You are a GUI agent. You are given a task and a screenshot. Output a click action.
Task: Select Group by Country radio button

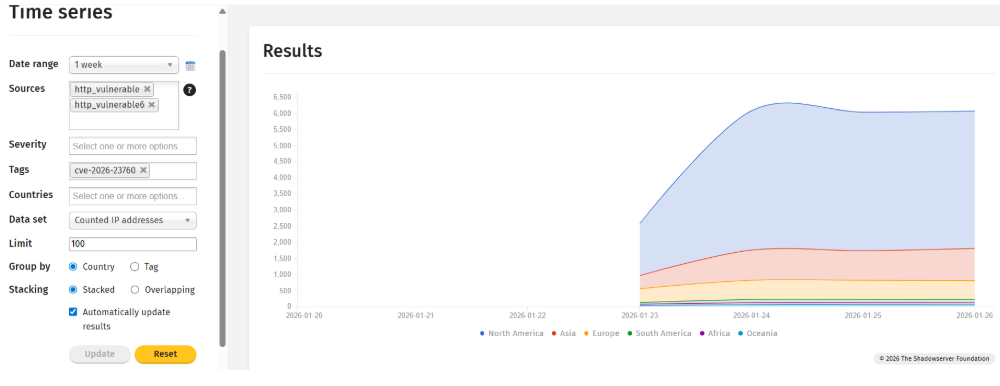[x=73, y=267]
